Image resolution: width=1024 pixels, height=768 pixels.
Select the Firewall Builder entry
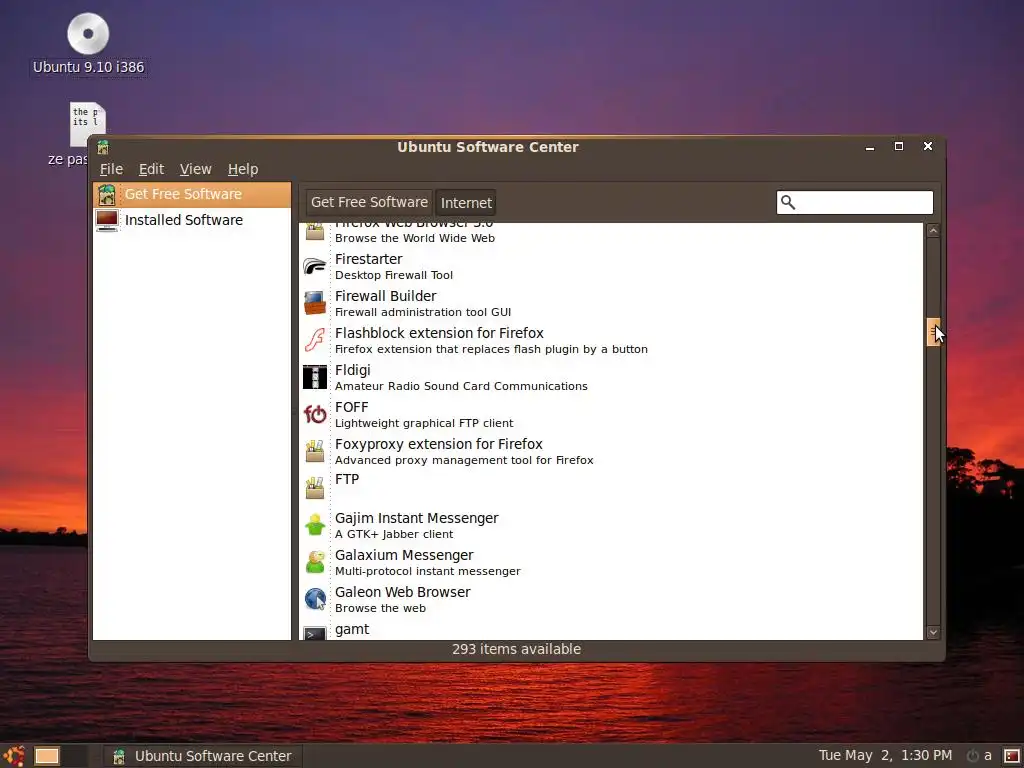click(x=611, y=303)
